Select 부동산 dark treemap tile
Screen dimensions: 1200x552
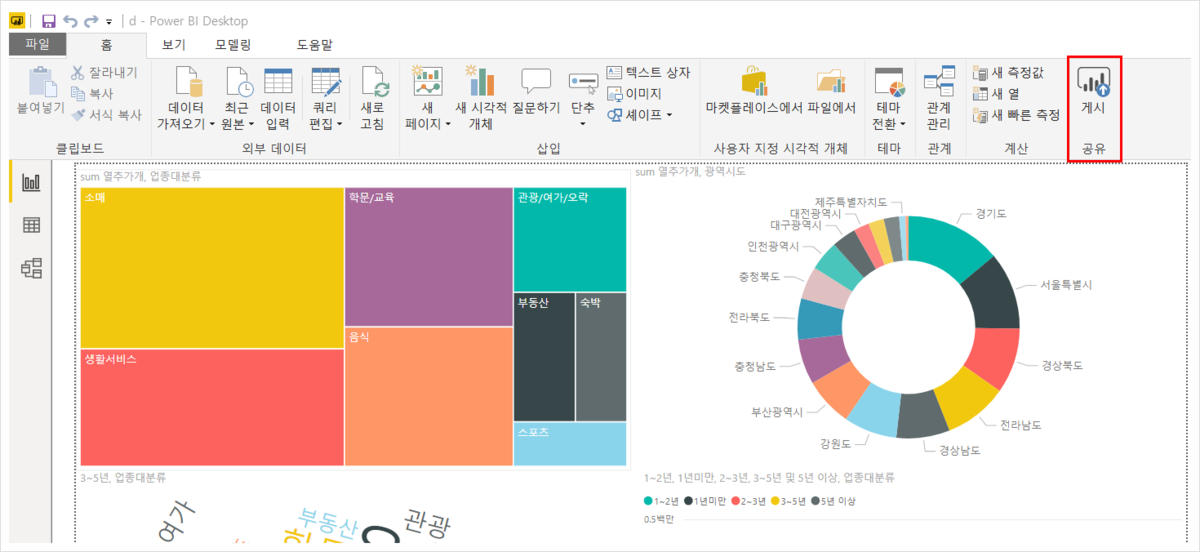(x=545, y=357)
